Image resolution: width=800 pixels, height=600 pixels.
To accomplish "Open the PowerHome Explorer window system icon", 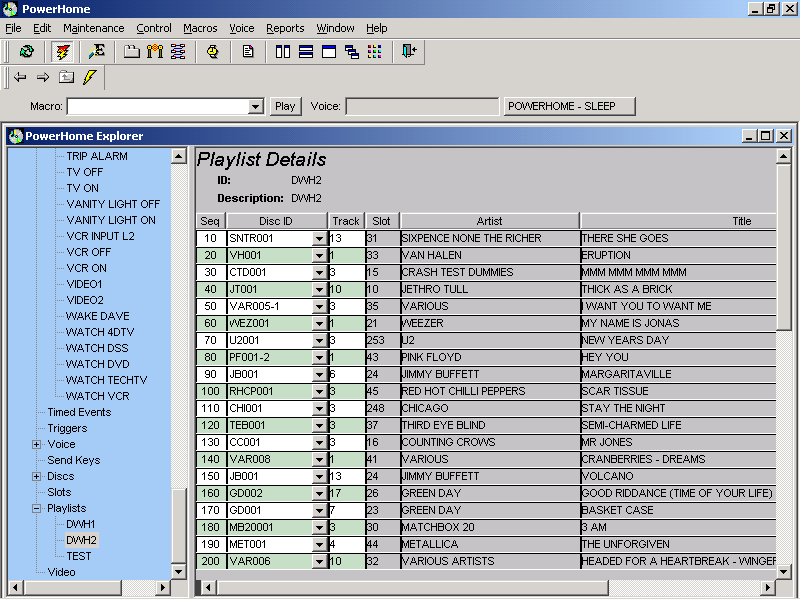I will pos(16,136).
